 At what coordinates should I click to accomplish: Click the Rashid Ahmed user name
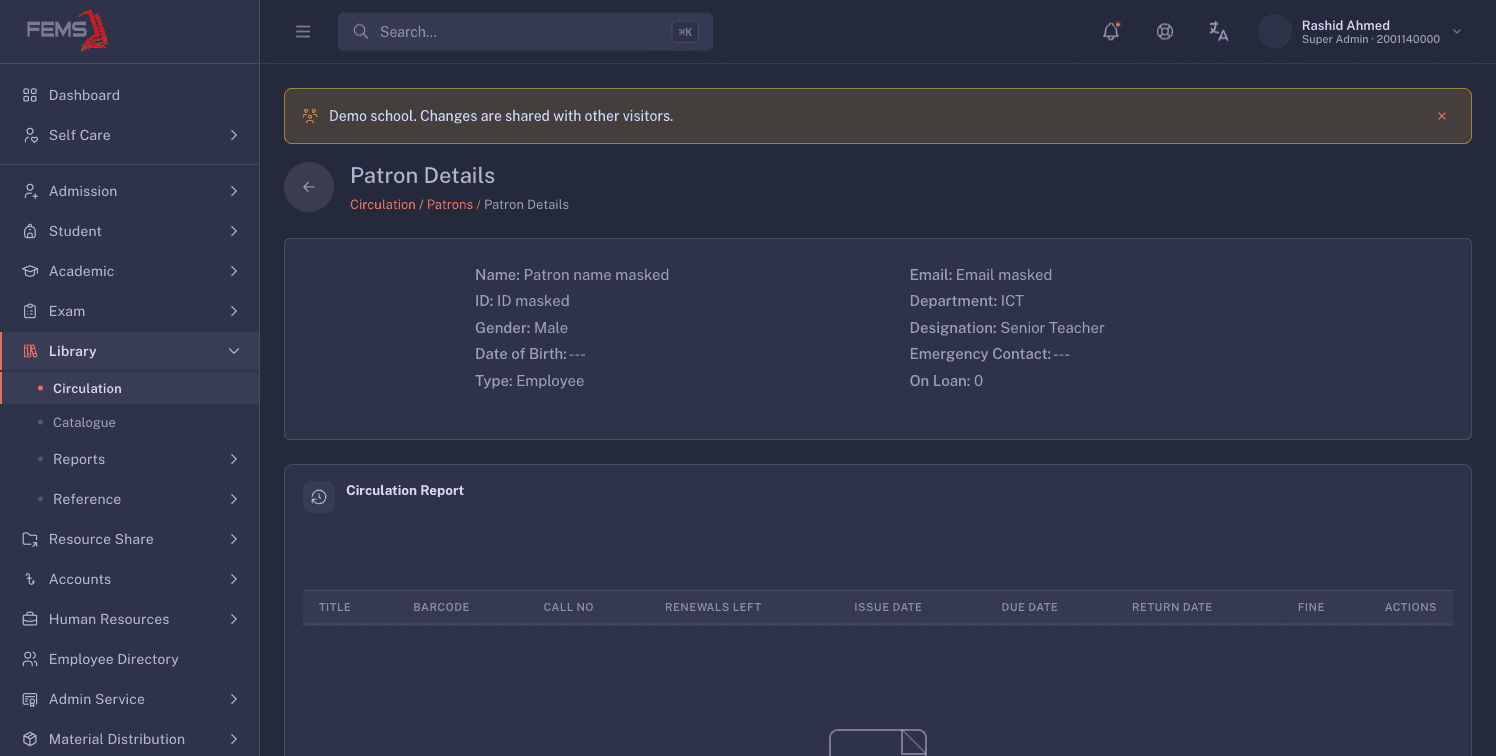click(1345, 25)
